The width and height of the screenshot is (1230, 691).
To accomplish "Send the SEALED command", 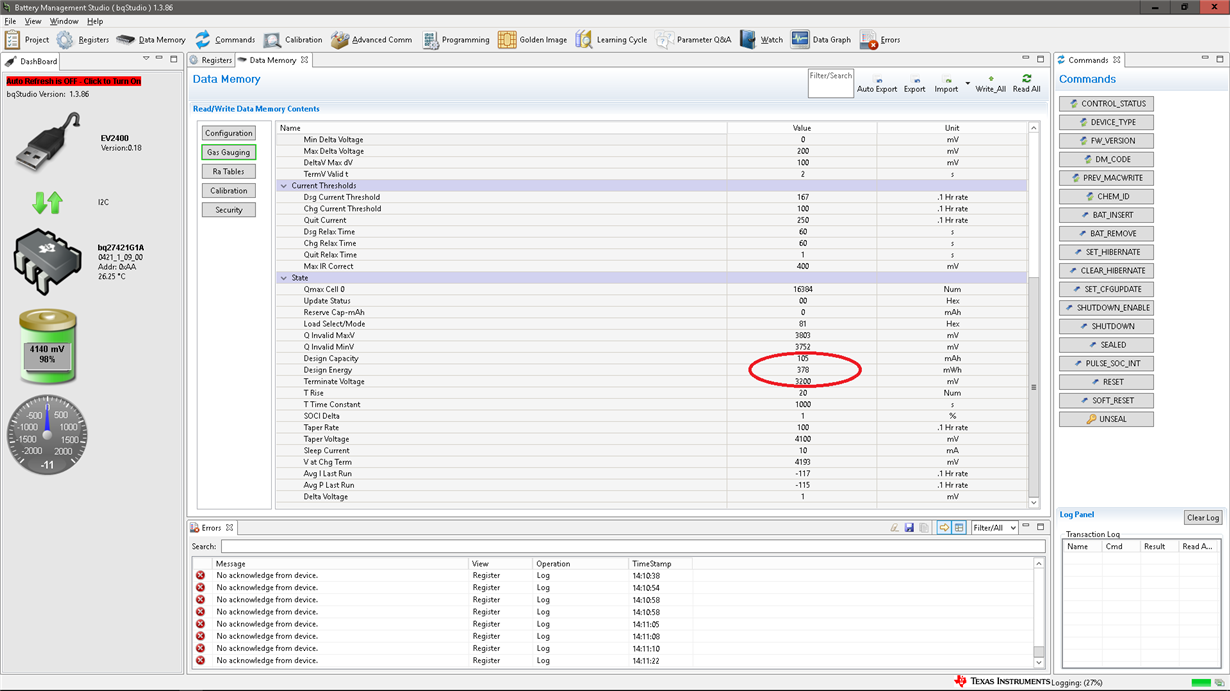I will click(1106, 345).
